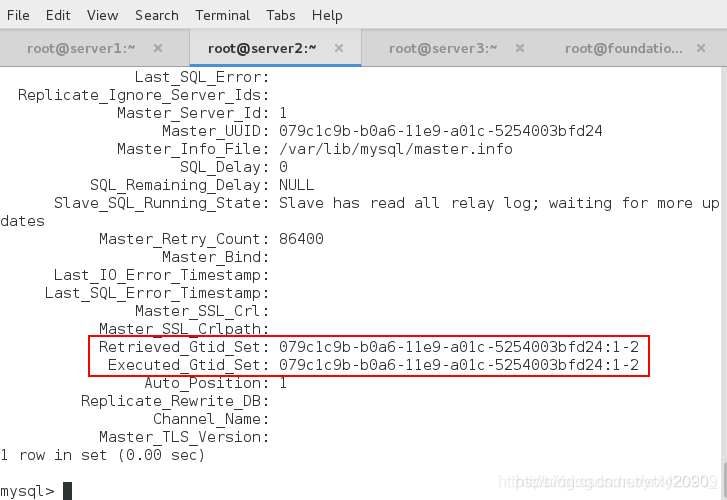
Task: Switch to the root@server3 tab
Action: pyautogui.click(x=443, y=48)
